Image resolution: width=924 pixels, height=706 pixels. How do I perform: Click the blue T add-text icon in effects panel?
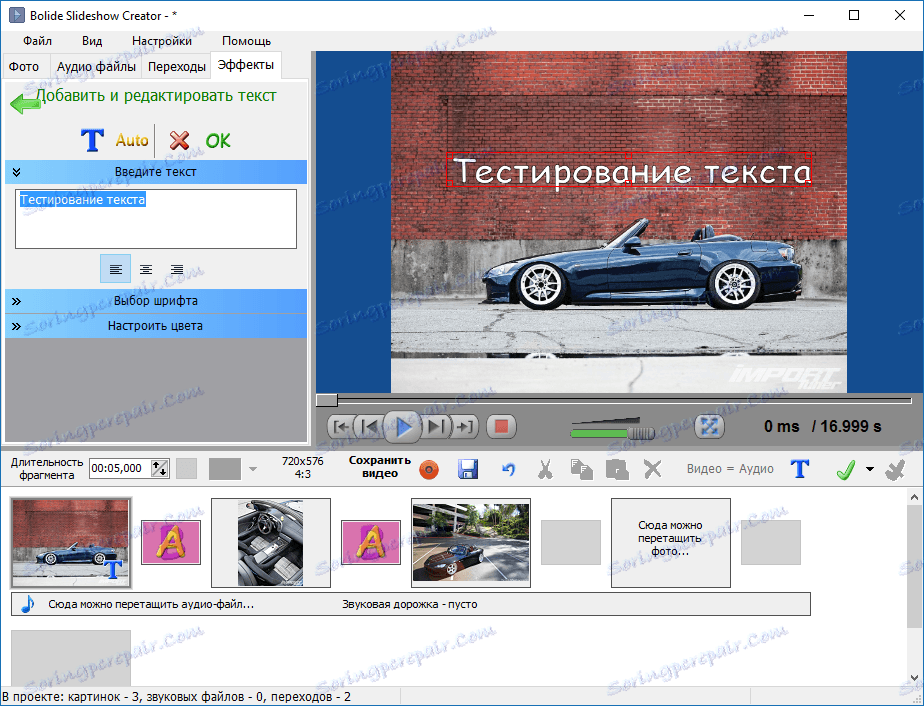[x=92, y=140]
